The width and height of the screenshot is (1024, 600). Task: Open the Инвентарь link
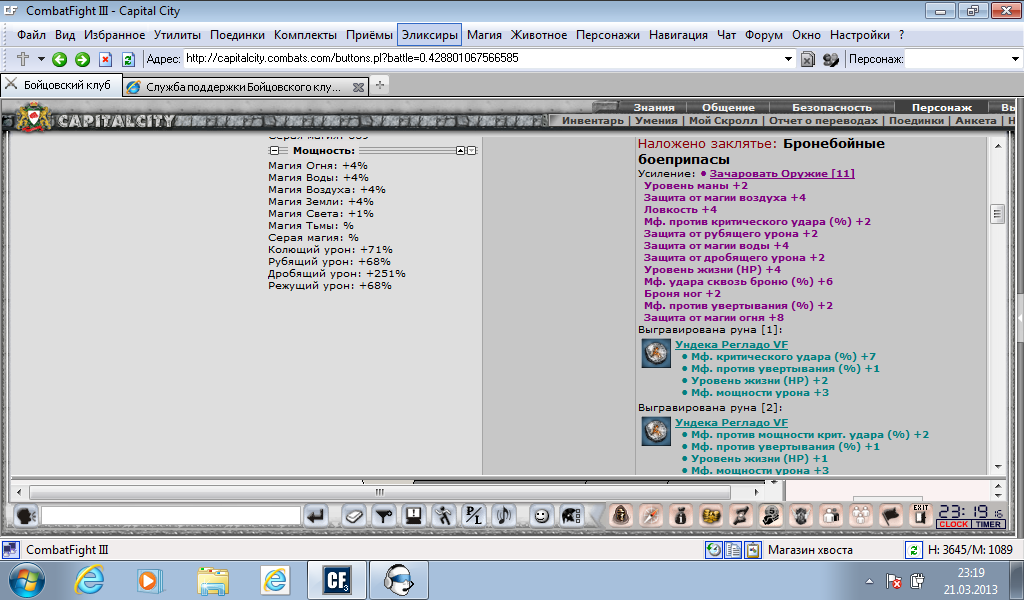click(593, 120)
